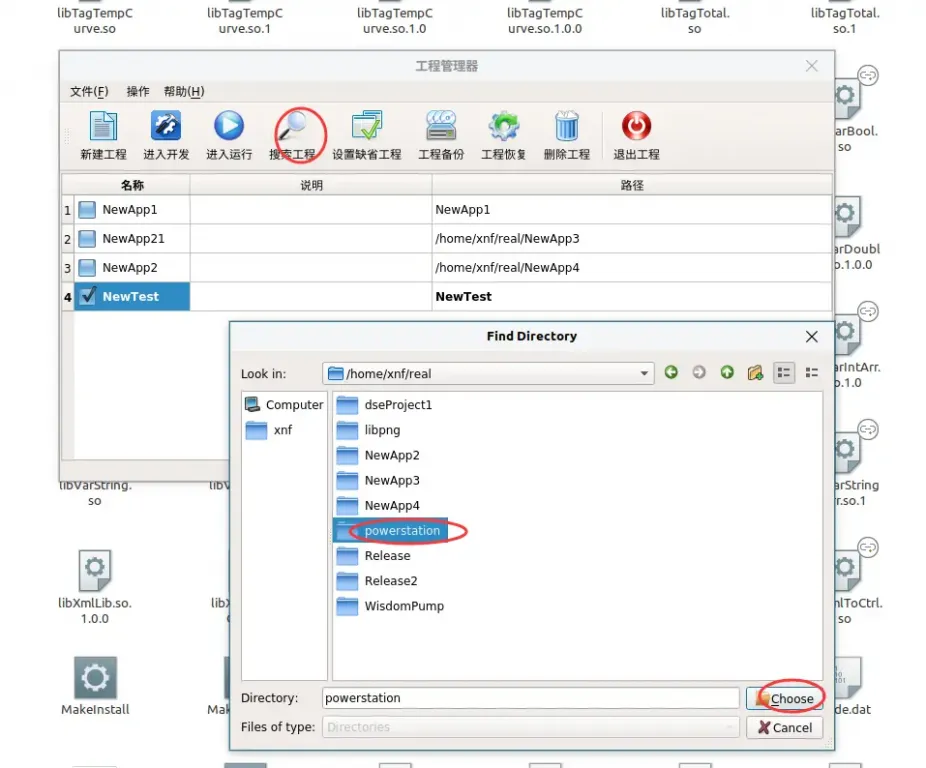
Task: Click the 工程备份 (Project Backup) icon
Action: point(441,126)
